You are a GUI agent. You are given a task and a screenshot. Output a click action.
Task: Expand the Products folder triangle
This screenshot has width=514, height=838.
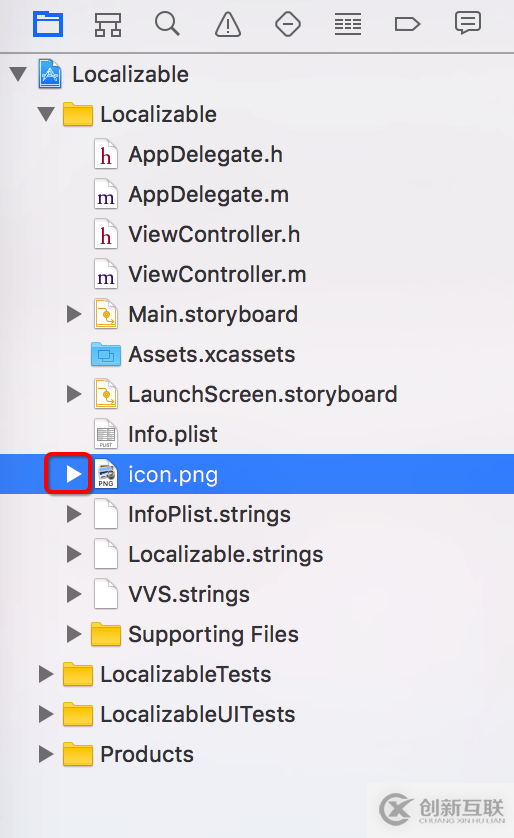46,754
